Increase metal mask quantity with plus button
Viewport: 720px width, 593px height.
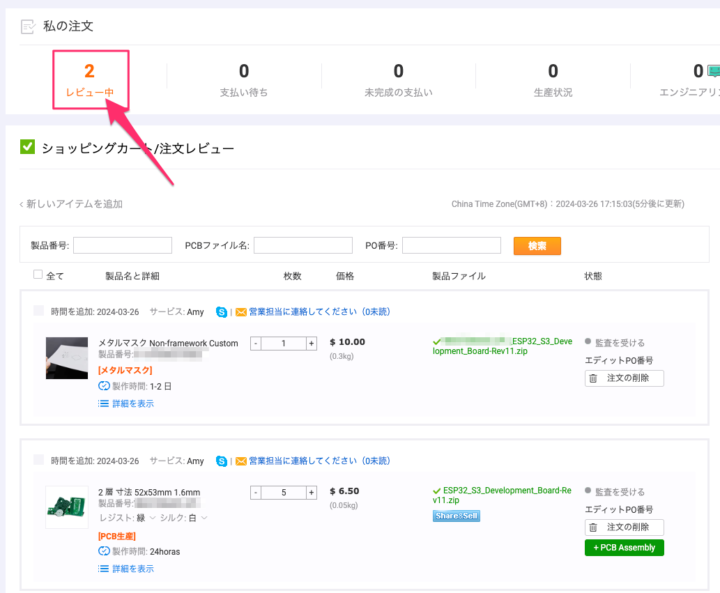tap(311, 343)
